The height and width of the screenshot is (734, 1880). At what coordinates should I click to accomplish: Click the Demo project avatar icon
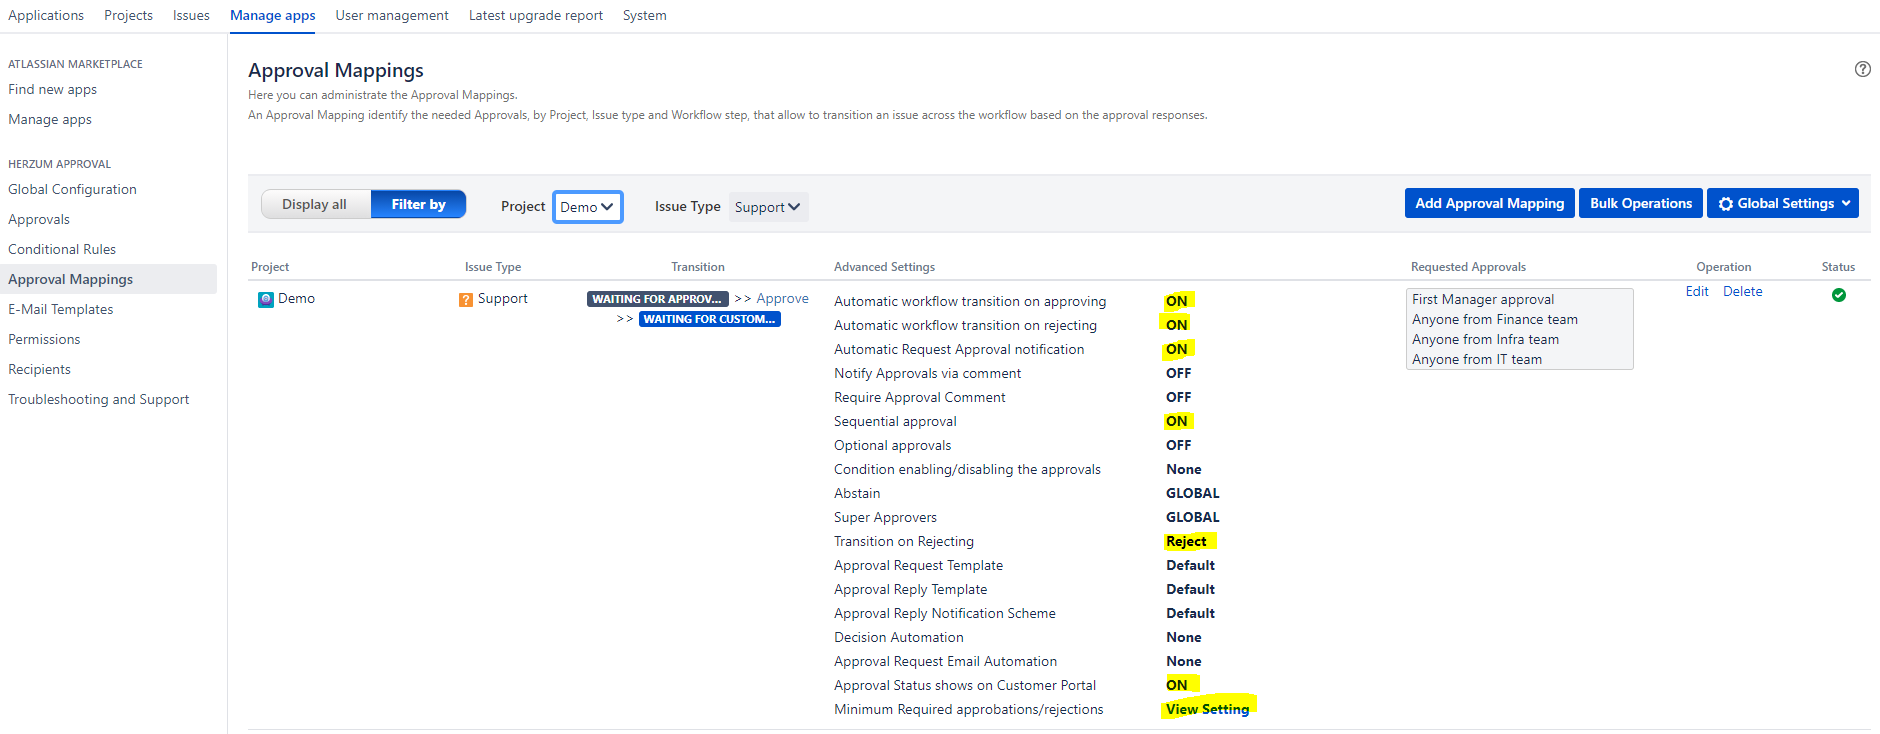265,299
